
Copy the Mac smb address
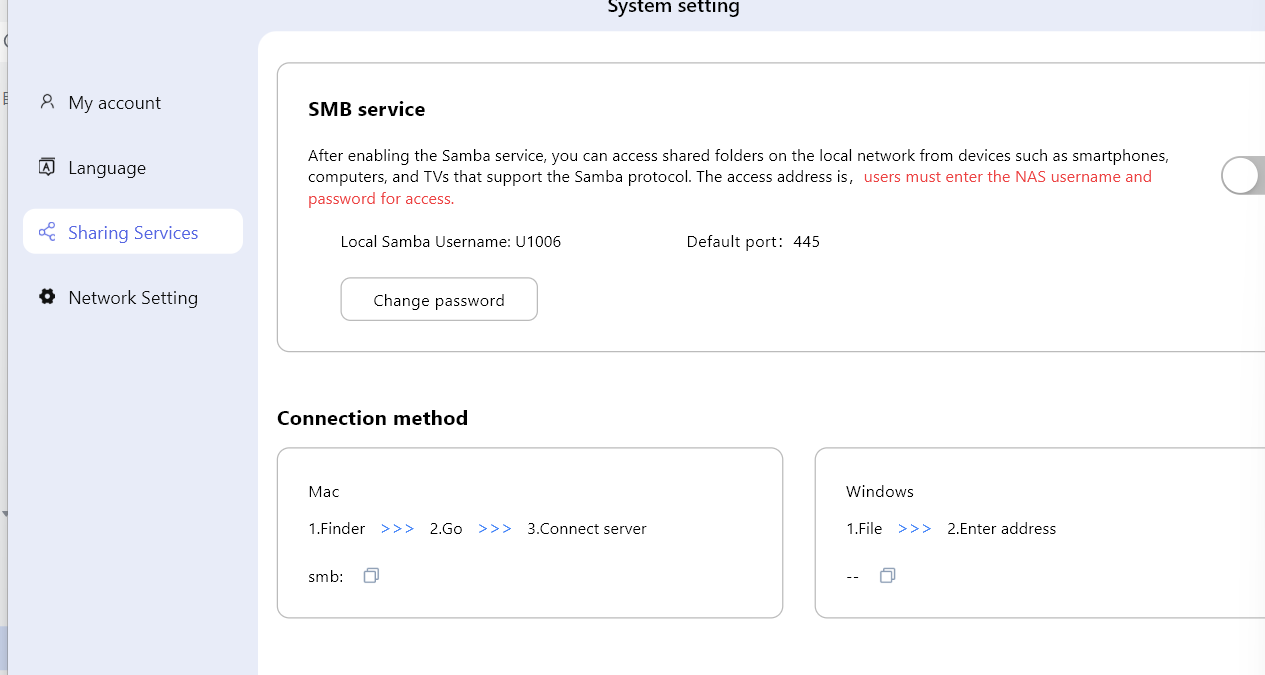point(371,576)
